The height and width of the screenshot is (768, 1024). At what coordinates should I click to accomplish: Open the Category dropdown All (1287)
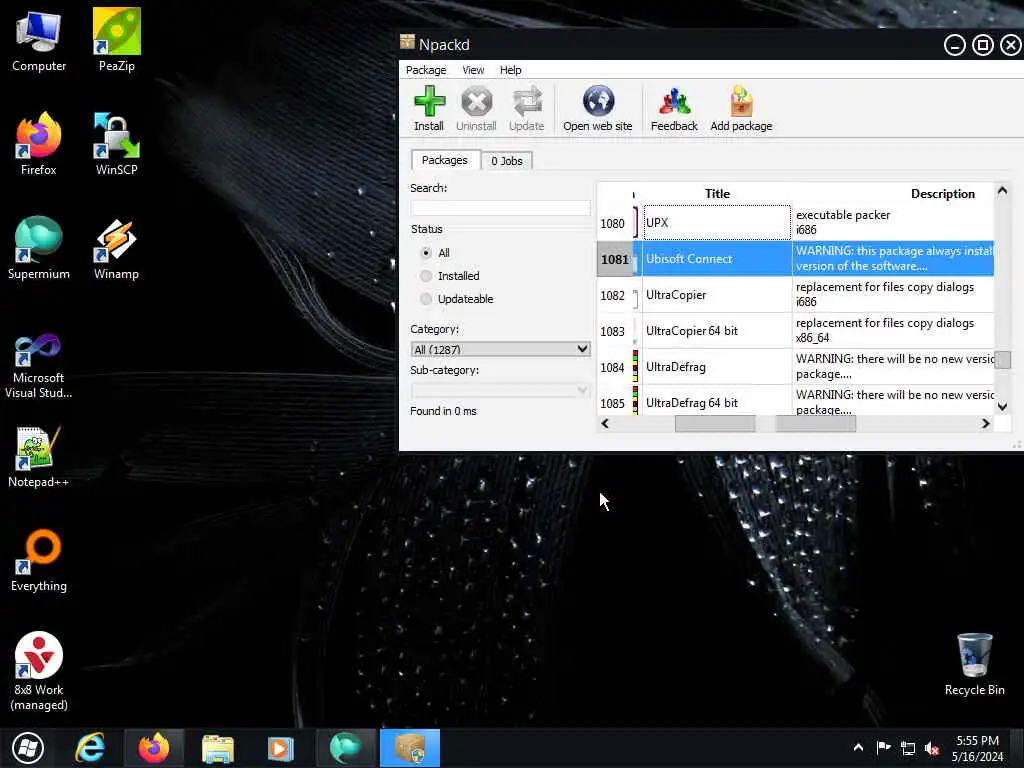click(501, 349)
